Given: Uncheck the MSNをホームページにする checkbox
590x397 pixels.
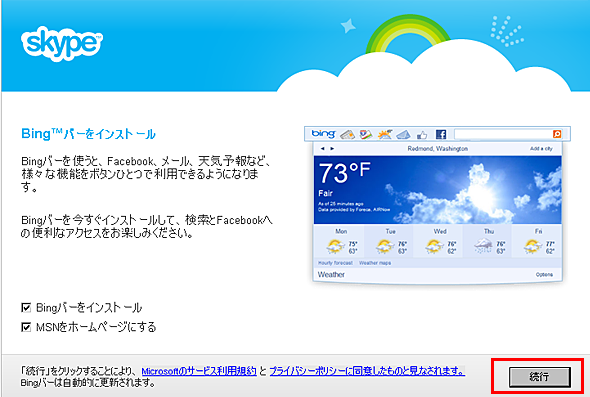Looking at the screenshot, I should pyautogui.click(x=26, y=327).
